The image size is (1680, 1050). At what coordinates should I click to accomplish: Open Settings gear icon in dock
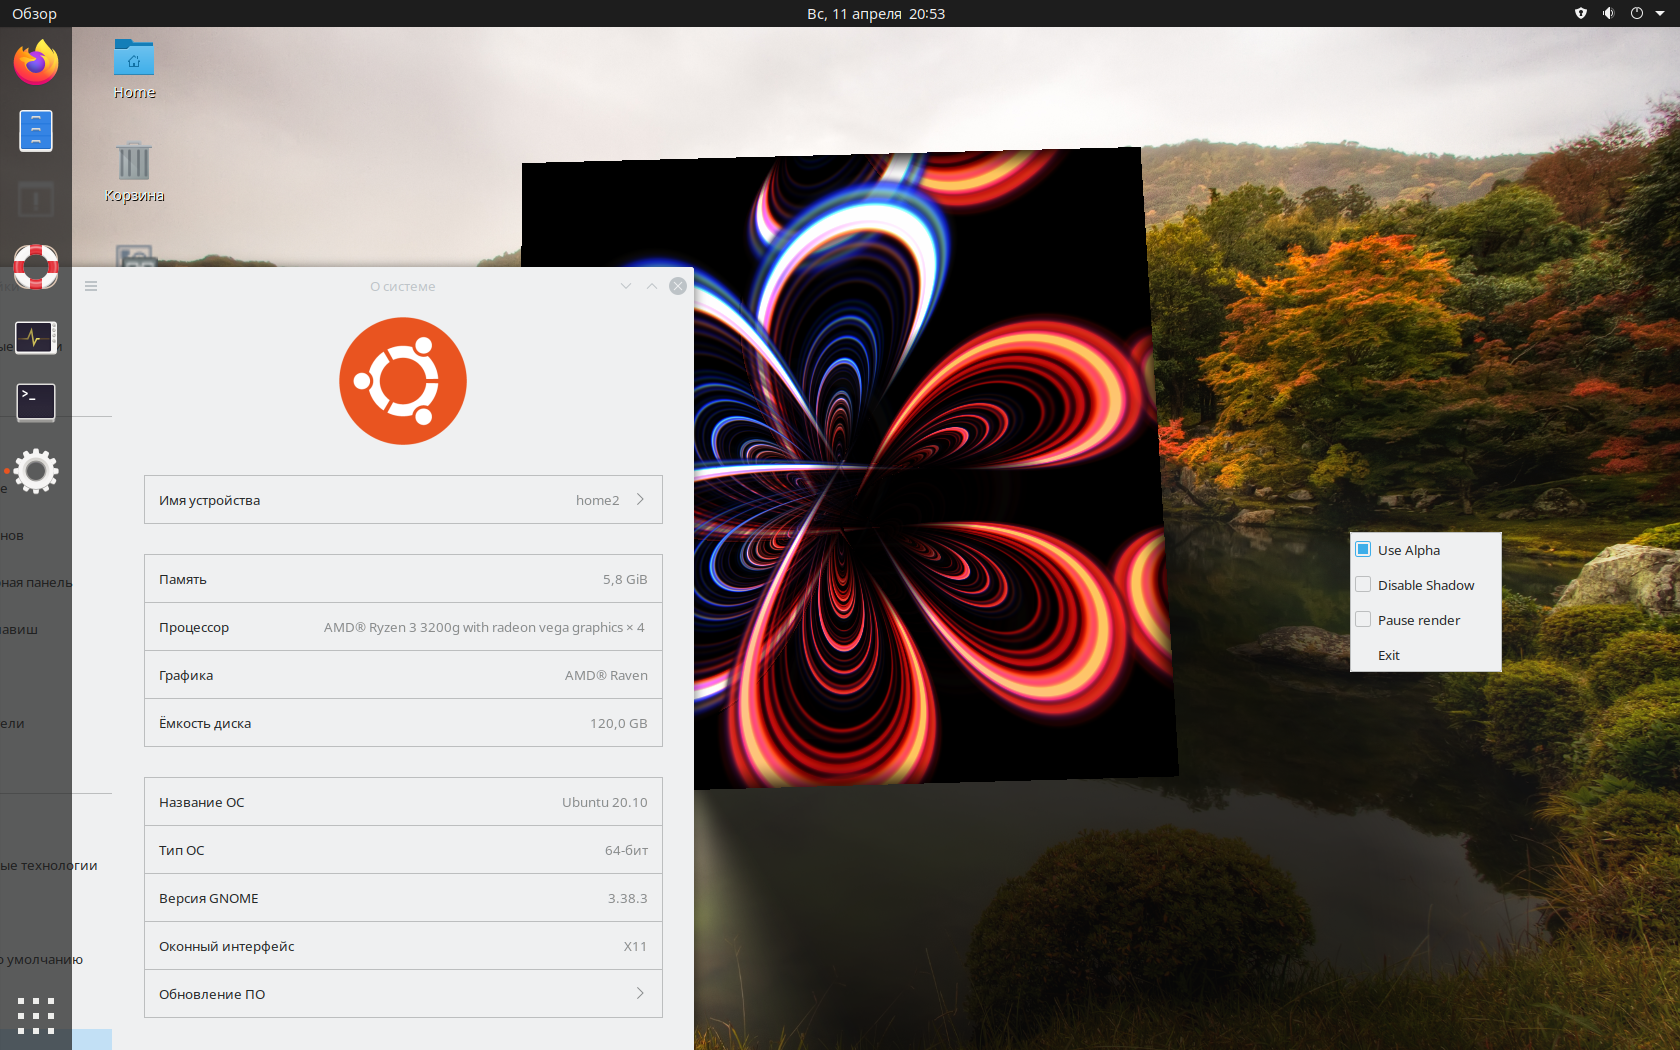[x=36, y=471]
